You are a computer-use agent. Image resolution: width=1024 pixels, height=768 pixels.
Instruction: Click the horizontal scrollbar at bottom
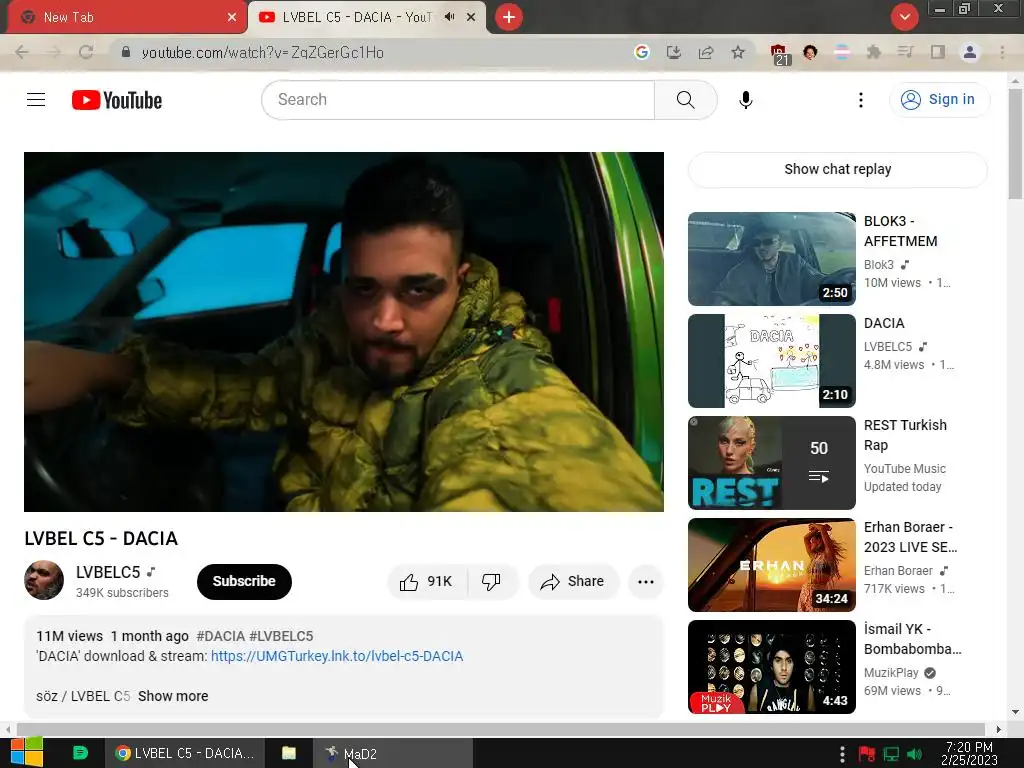[x=501, y=729]
